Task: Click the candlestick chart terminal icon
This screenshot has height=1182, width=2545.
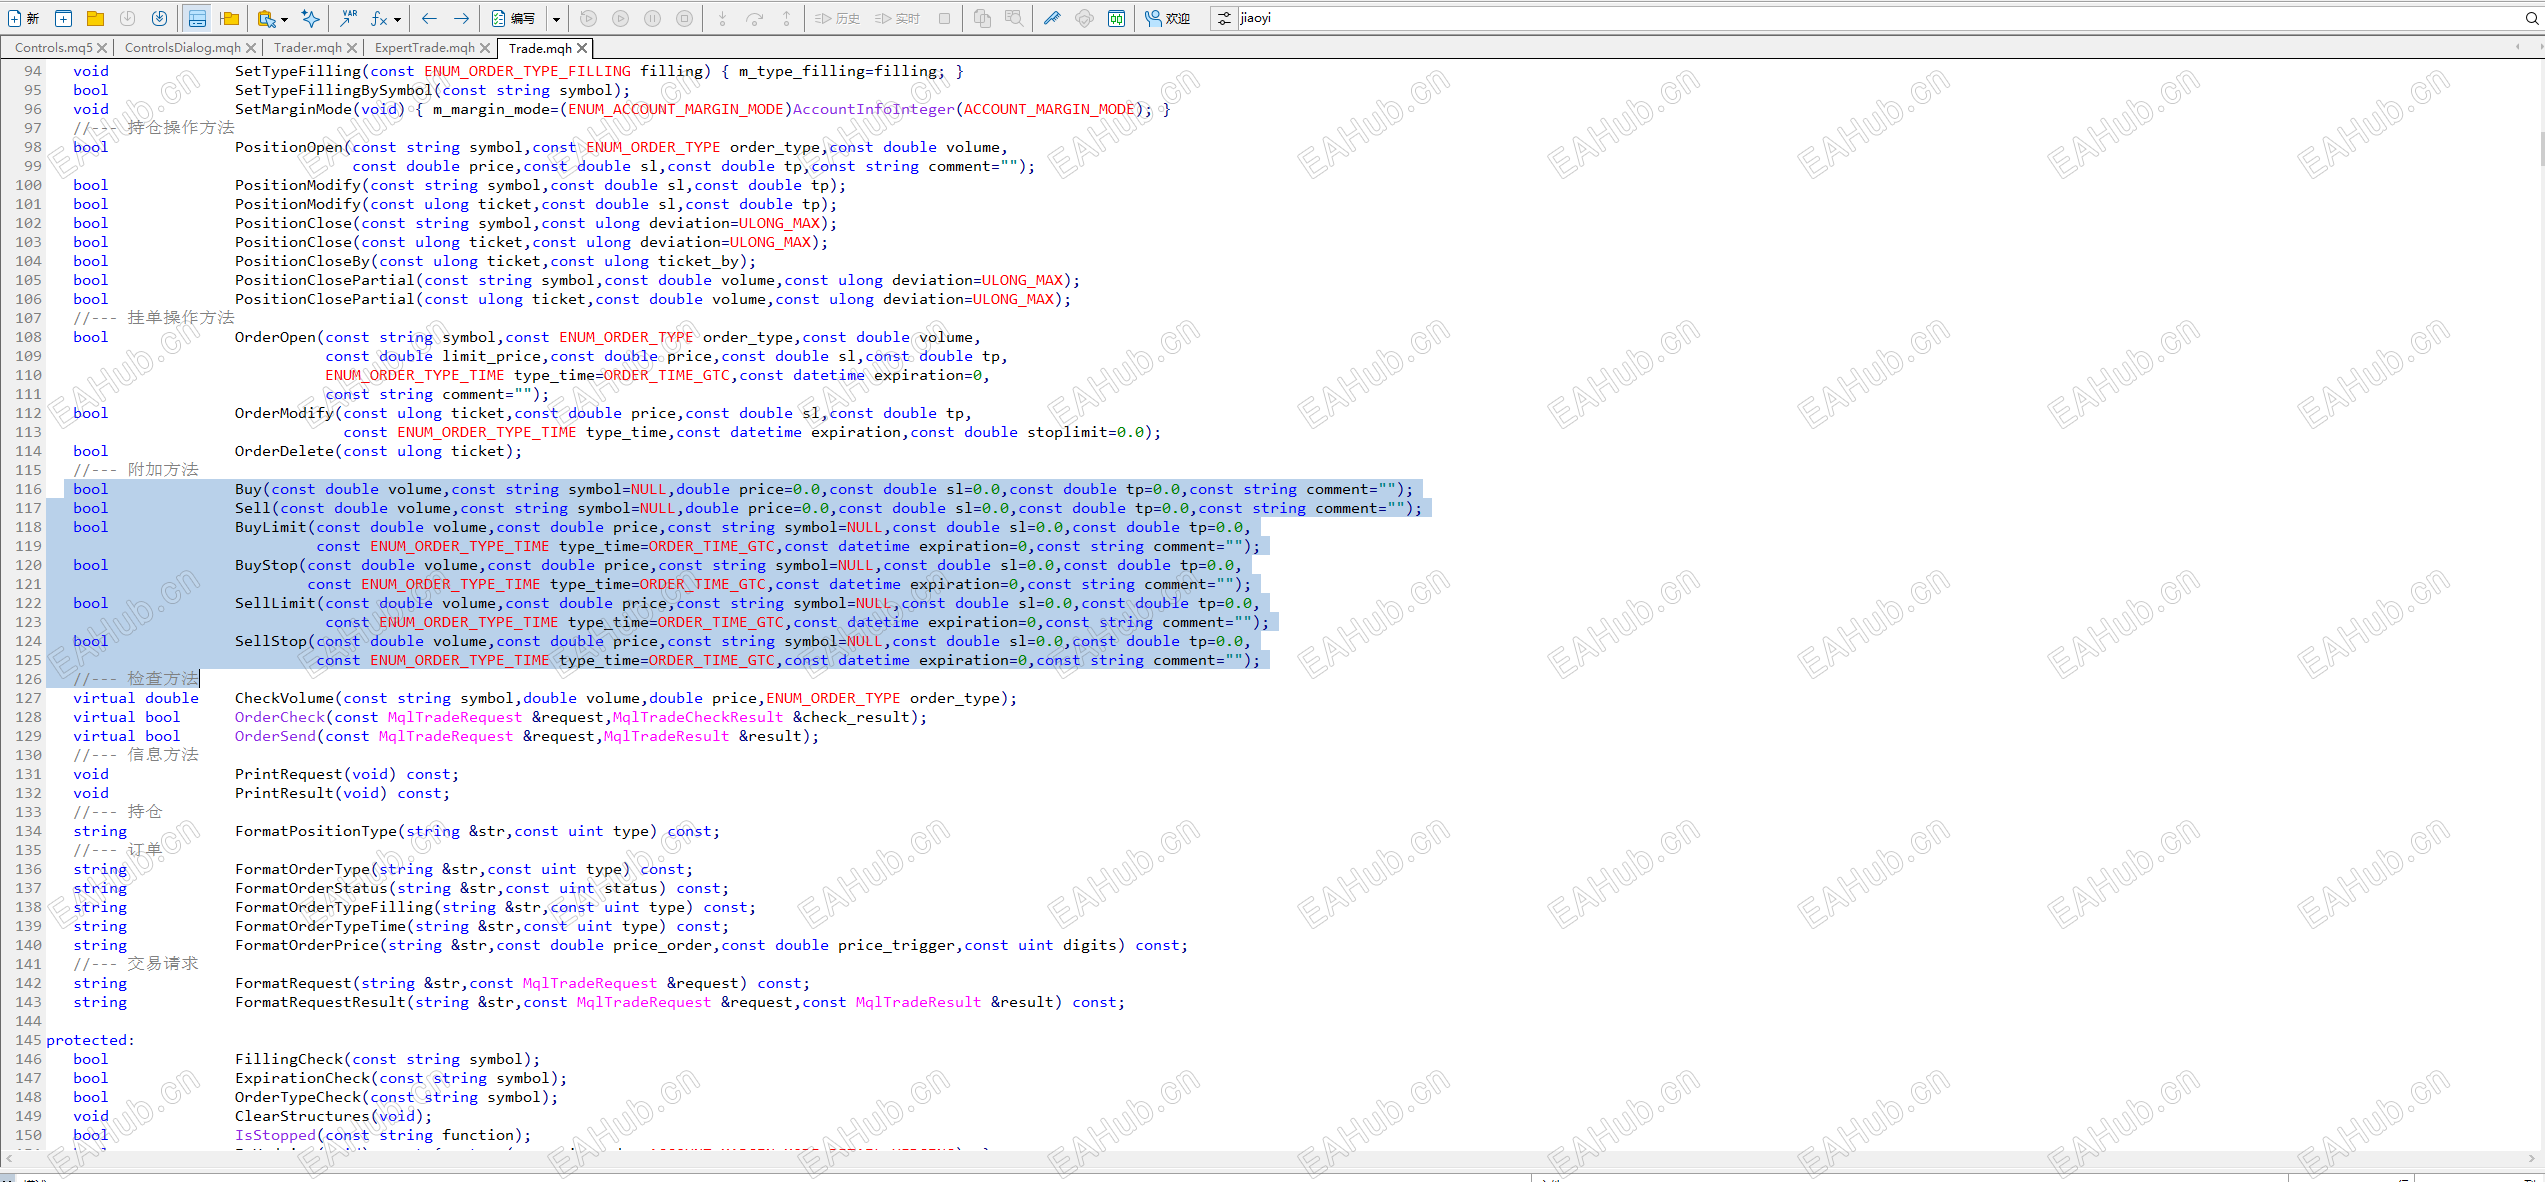Action: pos(1116,18)
